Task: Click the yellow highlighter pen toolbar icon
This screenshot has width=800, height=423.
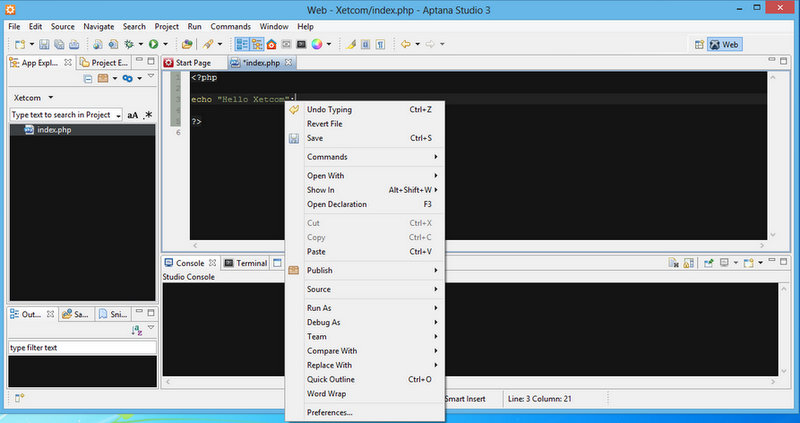Action: [x=351, y=44]
